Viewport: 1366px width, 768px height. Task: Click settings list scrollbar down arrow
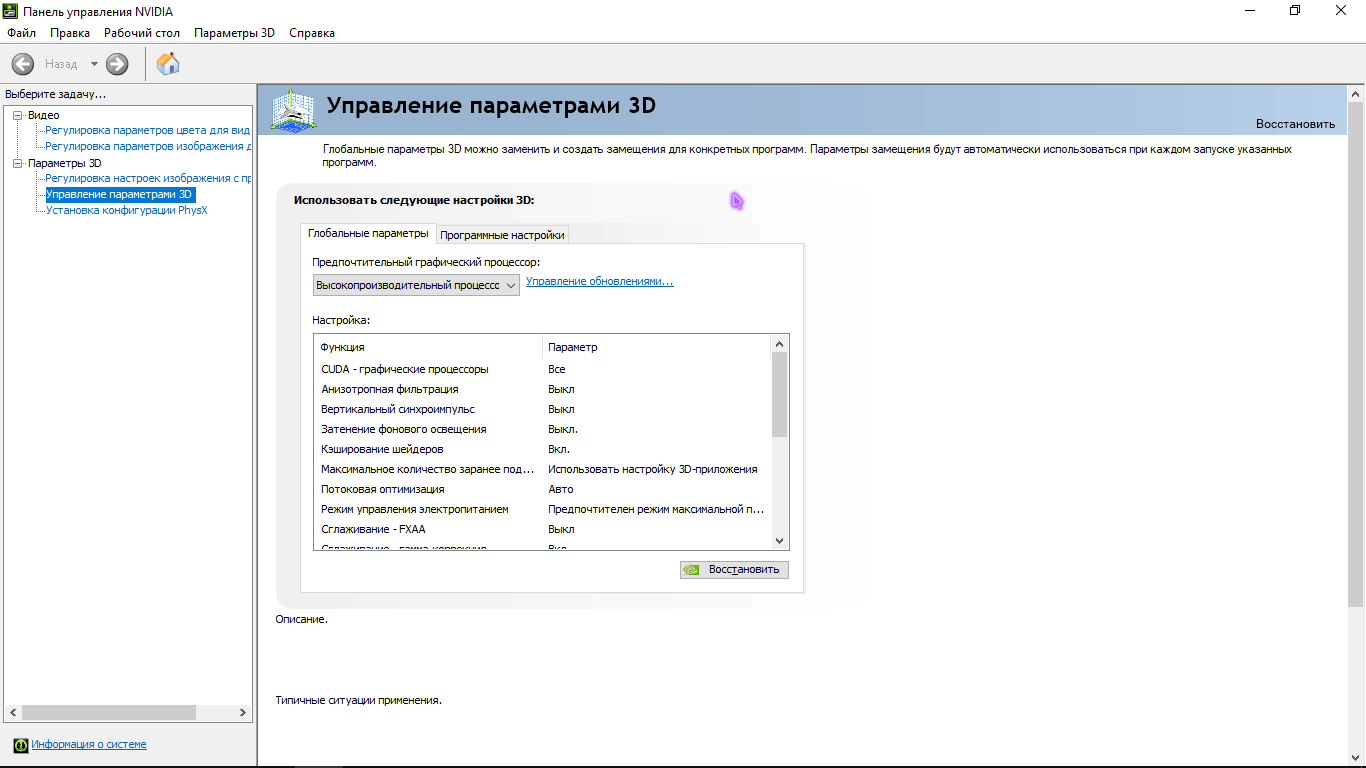click(780, 541)
